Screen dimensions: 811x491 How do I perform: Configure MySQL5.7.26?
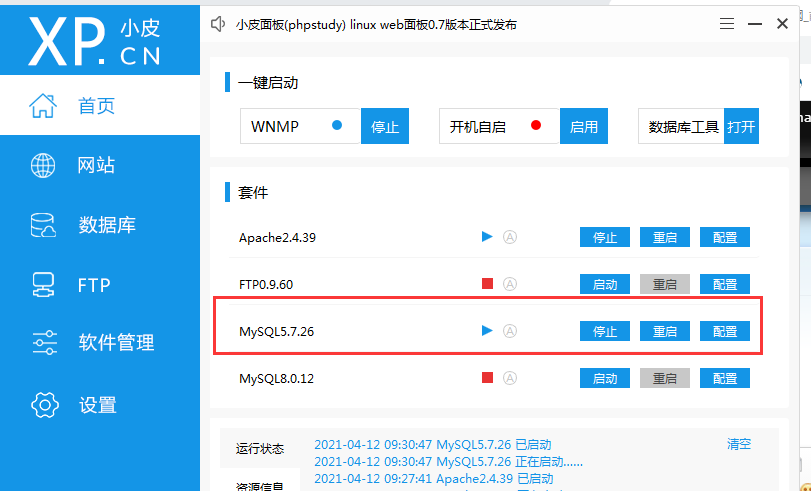tap(725, 331)
